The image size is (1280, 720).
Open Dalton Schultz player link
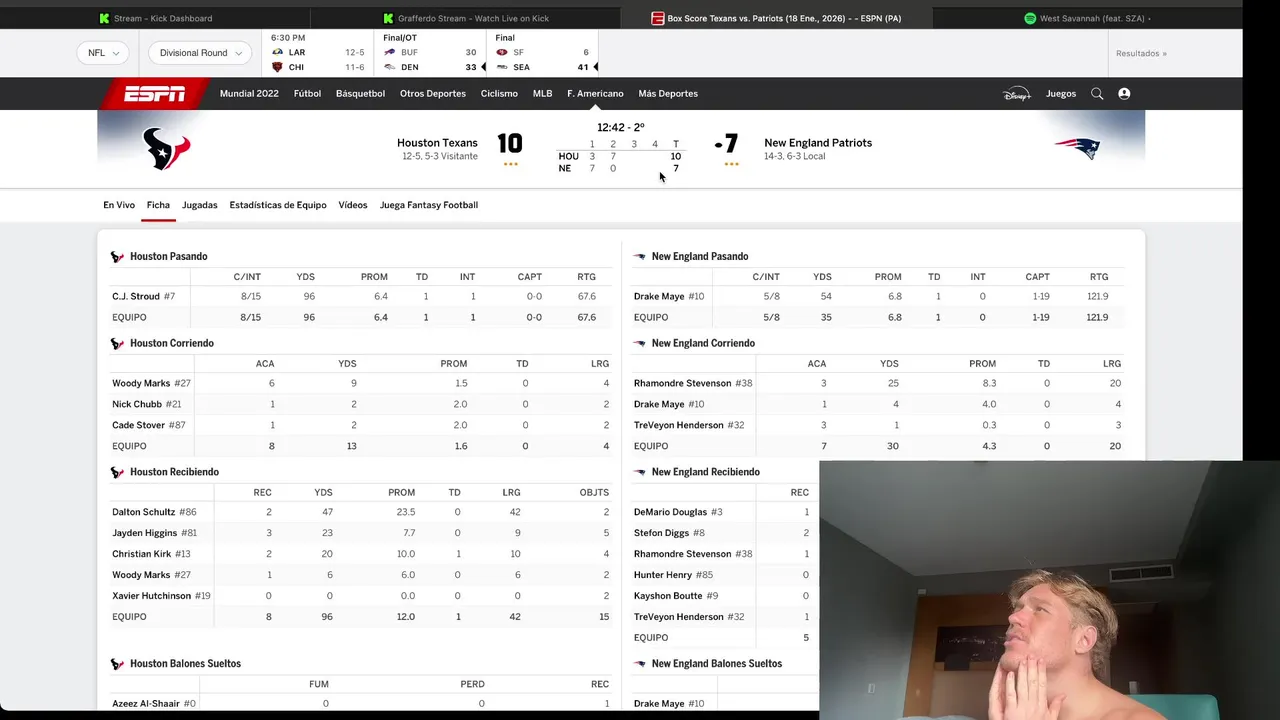point(143,513)
